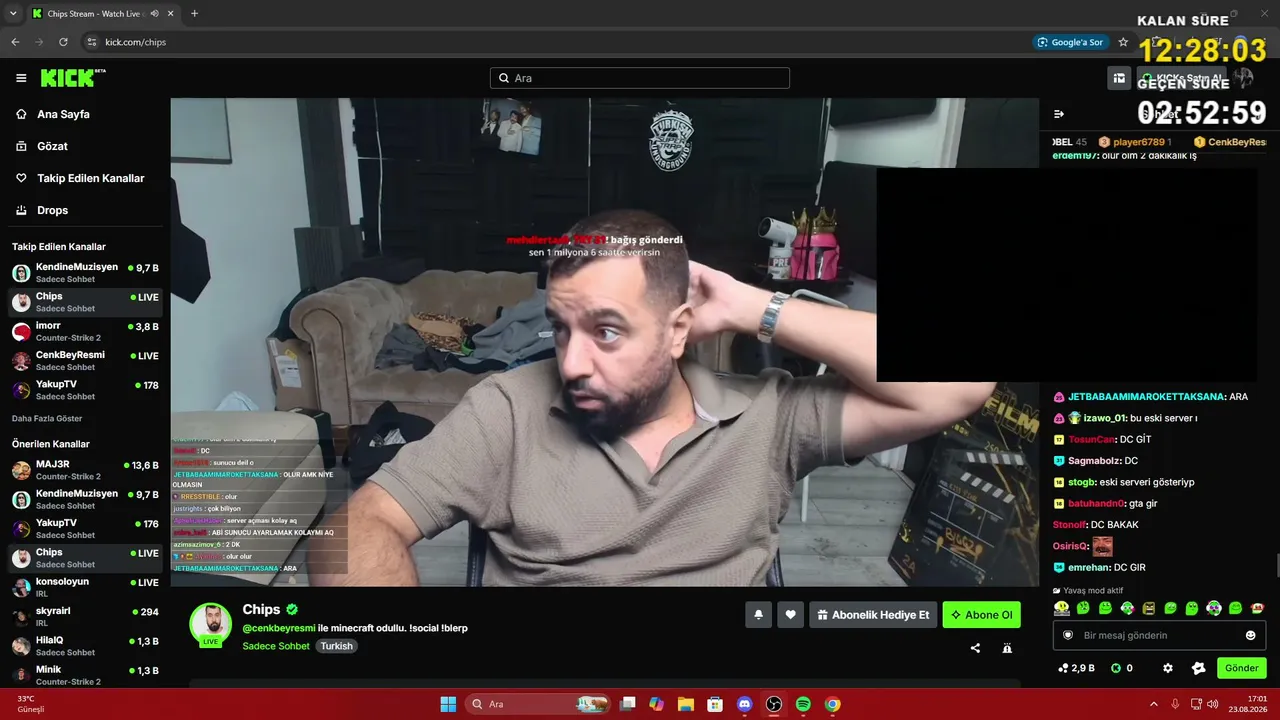Open imorr channel in followed list
The height and width of the screenshot is (720, 1280).
coord(85,331)
